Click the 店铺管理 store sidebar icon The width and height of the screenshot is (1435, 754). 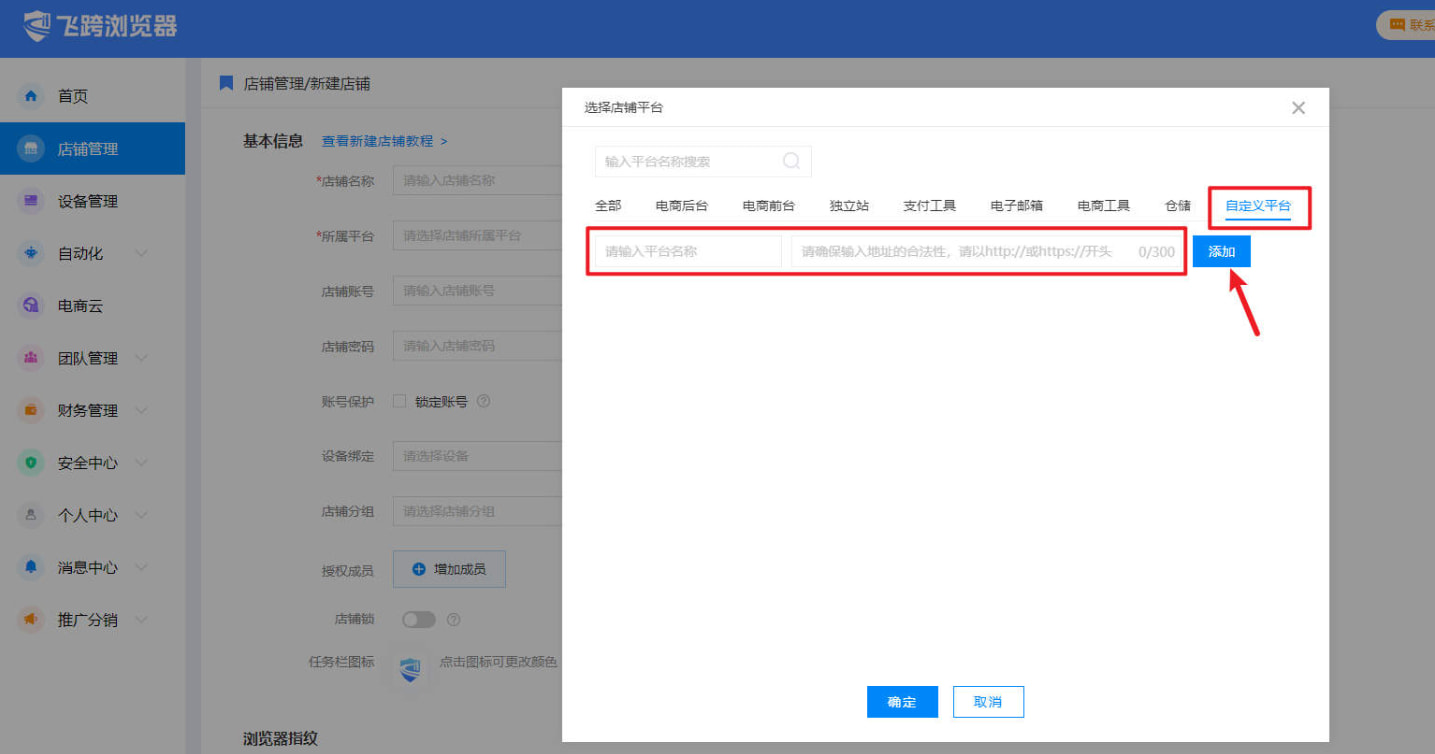click(31, 149)
